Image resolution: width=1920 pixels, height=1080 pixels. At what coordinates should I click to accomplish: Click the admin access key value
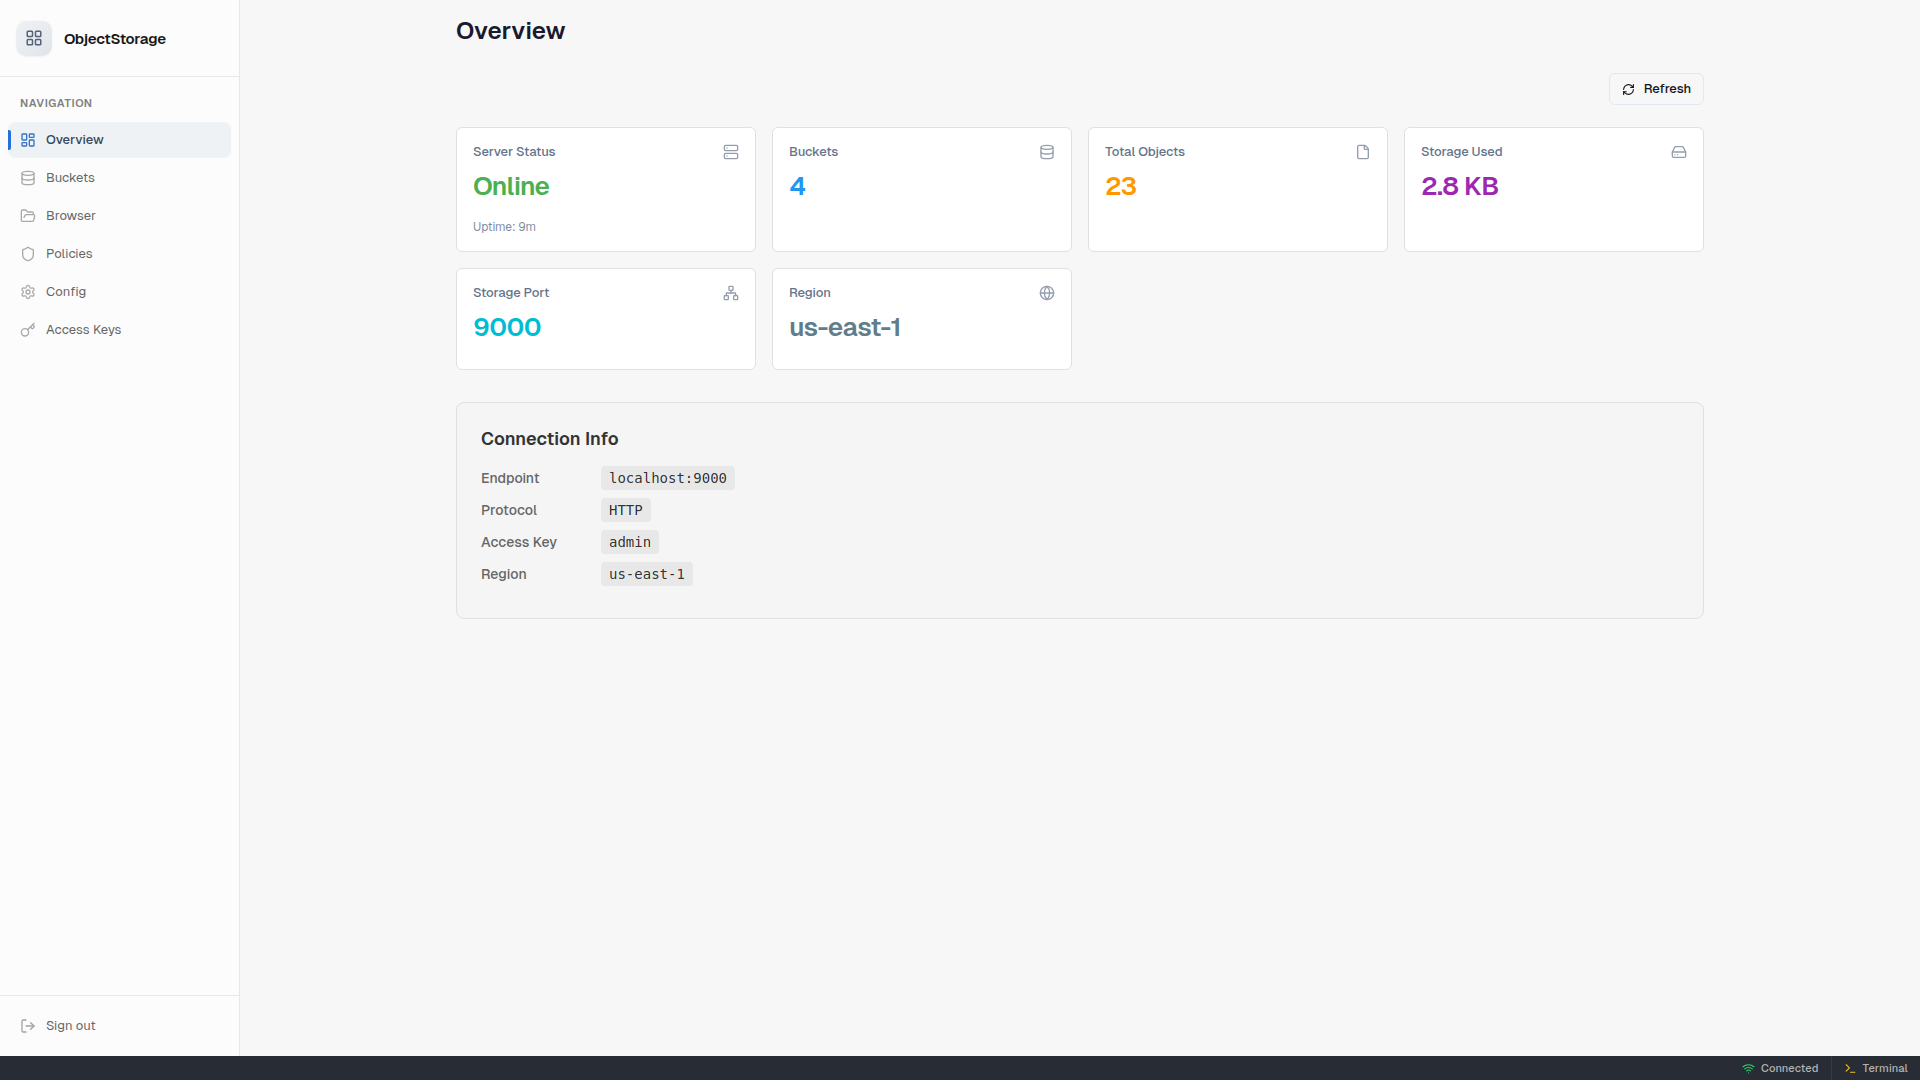pos(629,542)
